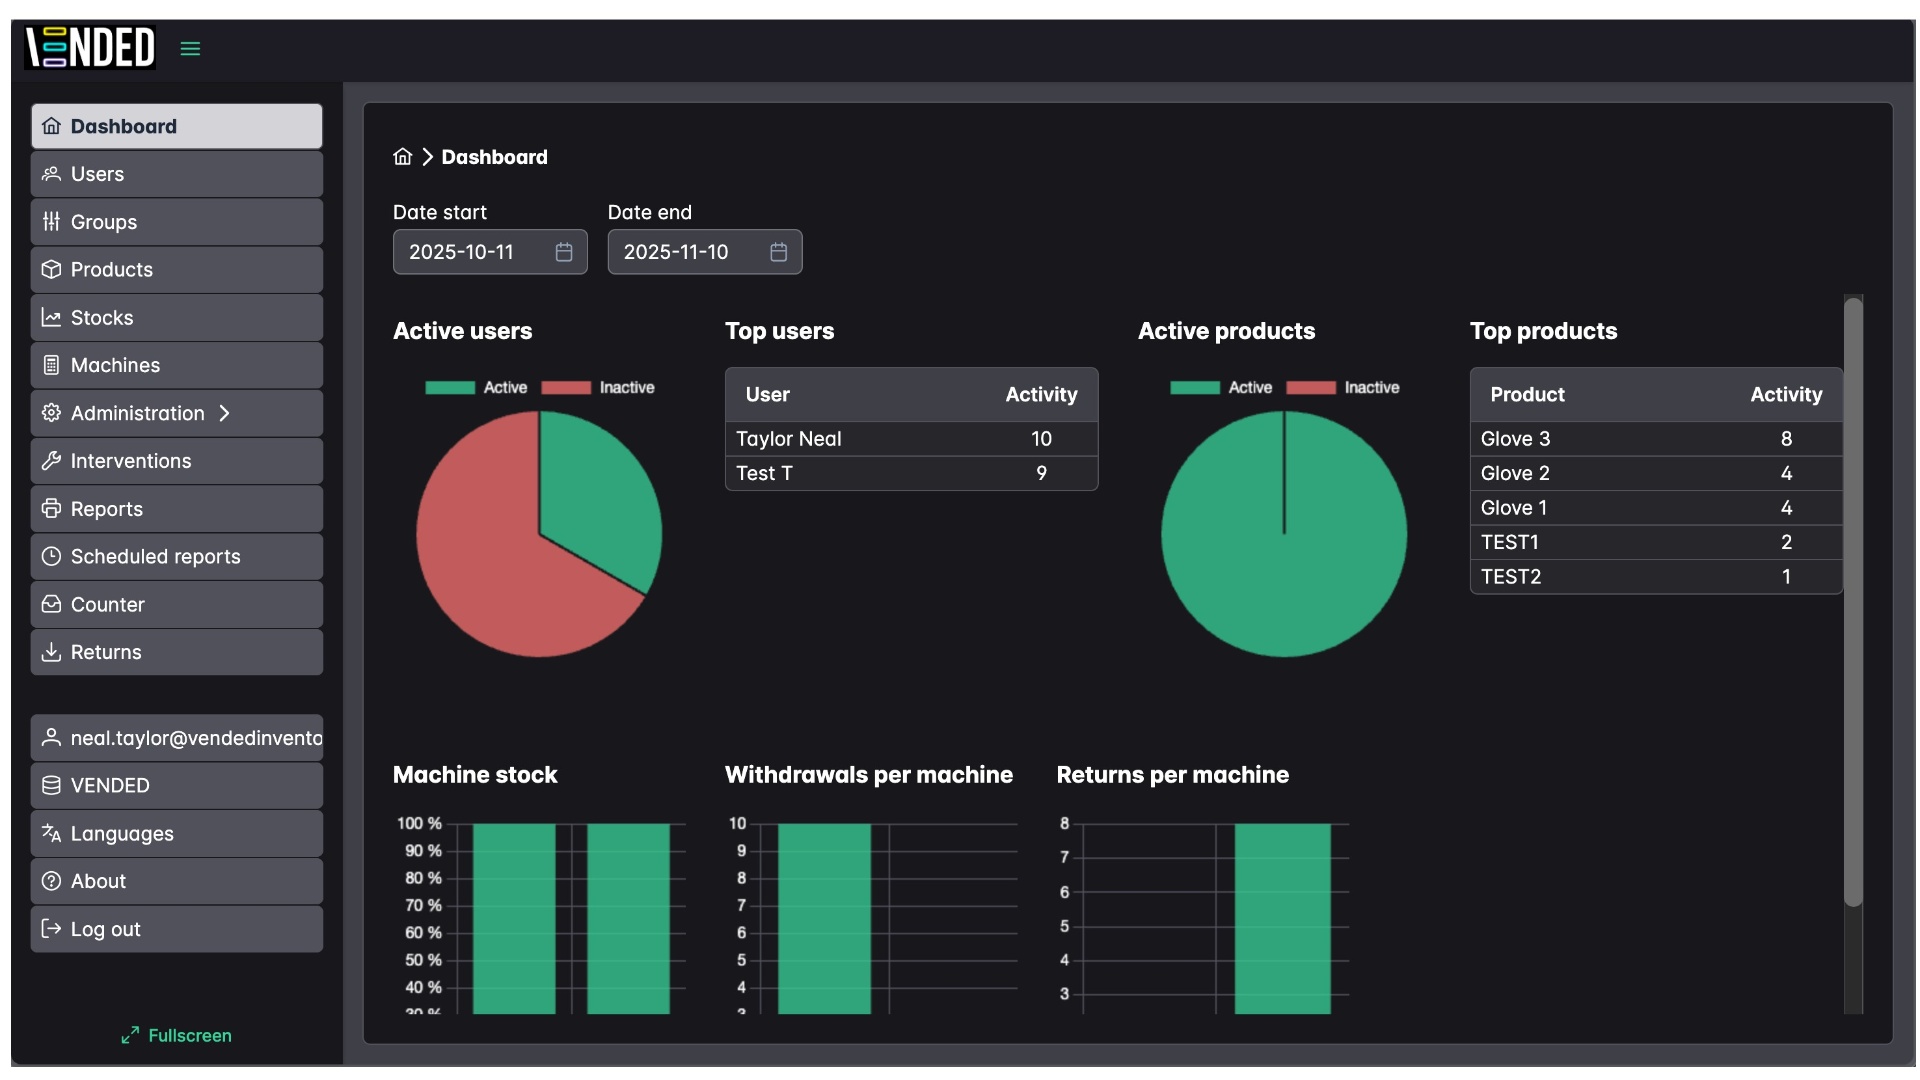Select the Glove 1 product row

coord(1656,508)
